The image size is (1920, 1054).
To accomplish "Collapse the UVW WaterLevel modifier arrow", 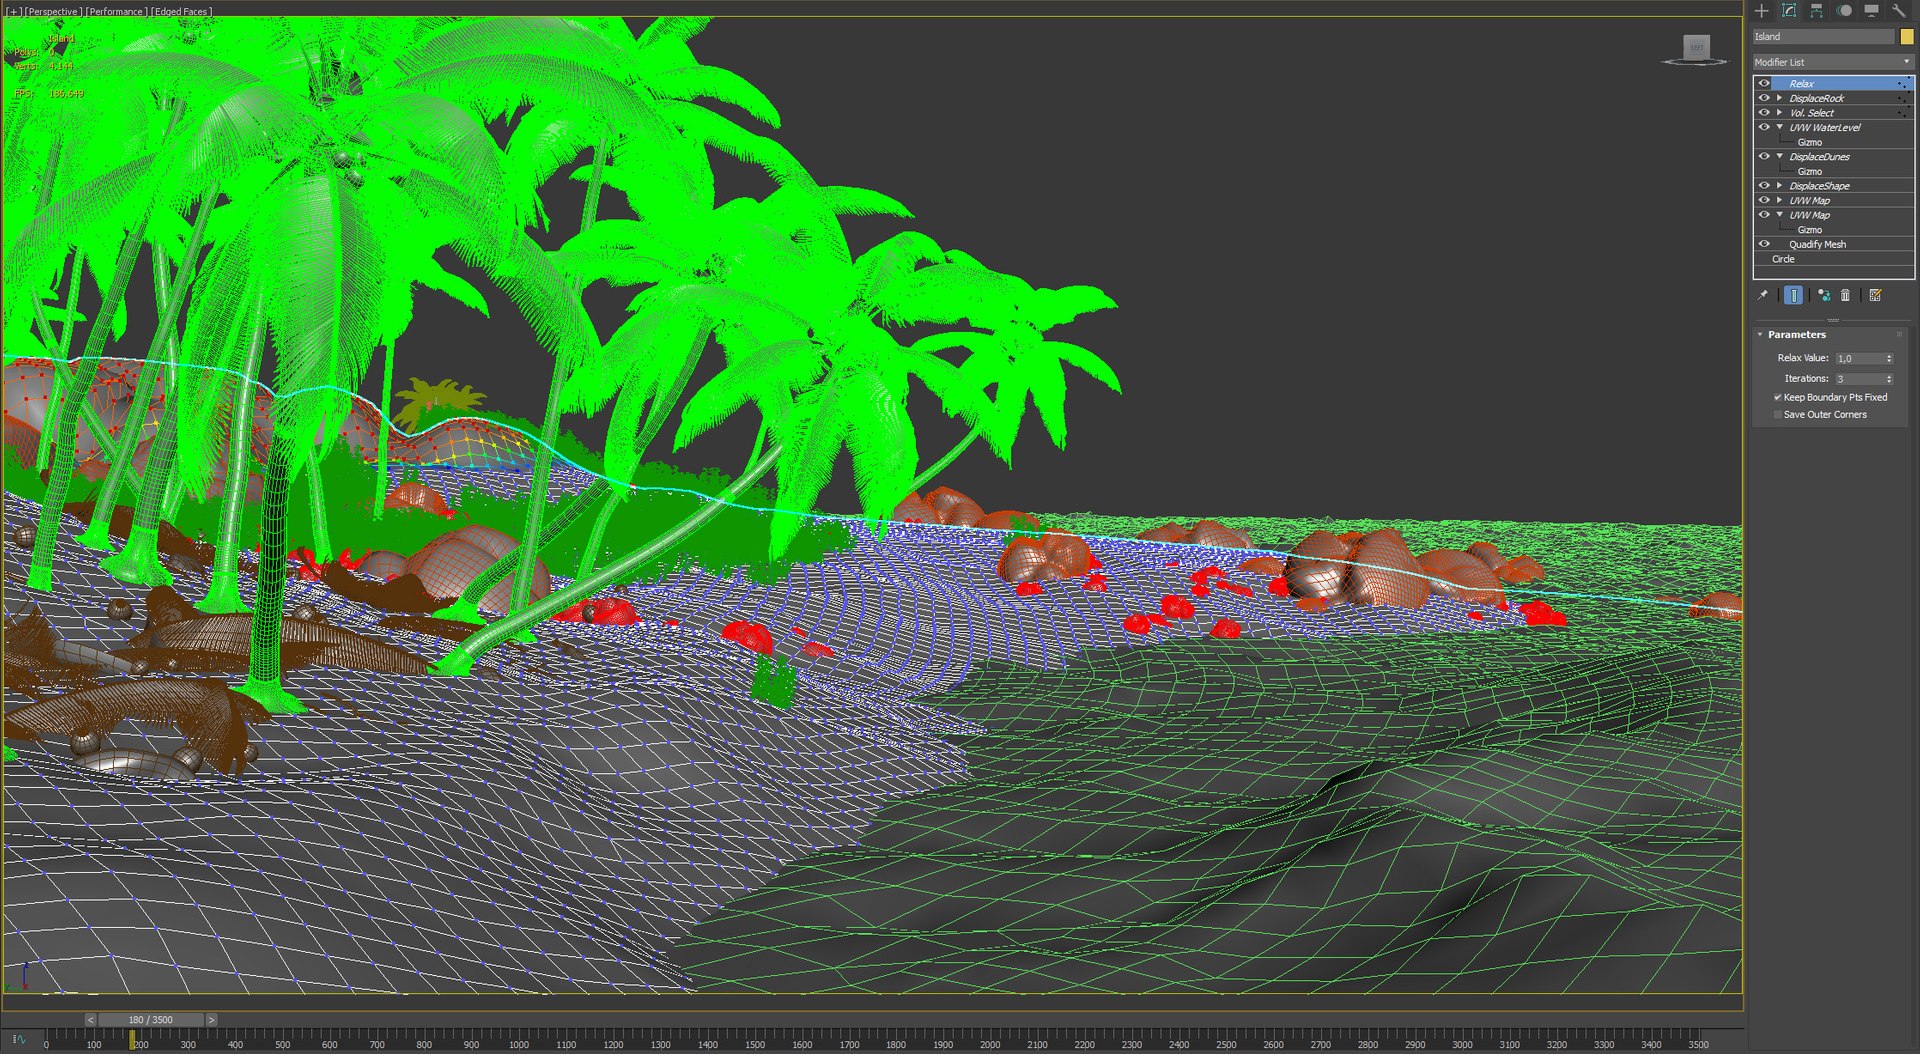I will [x=1780, y=127].
